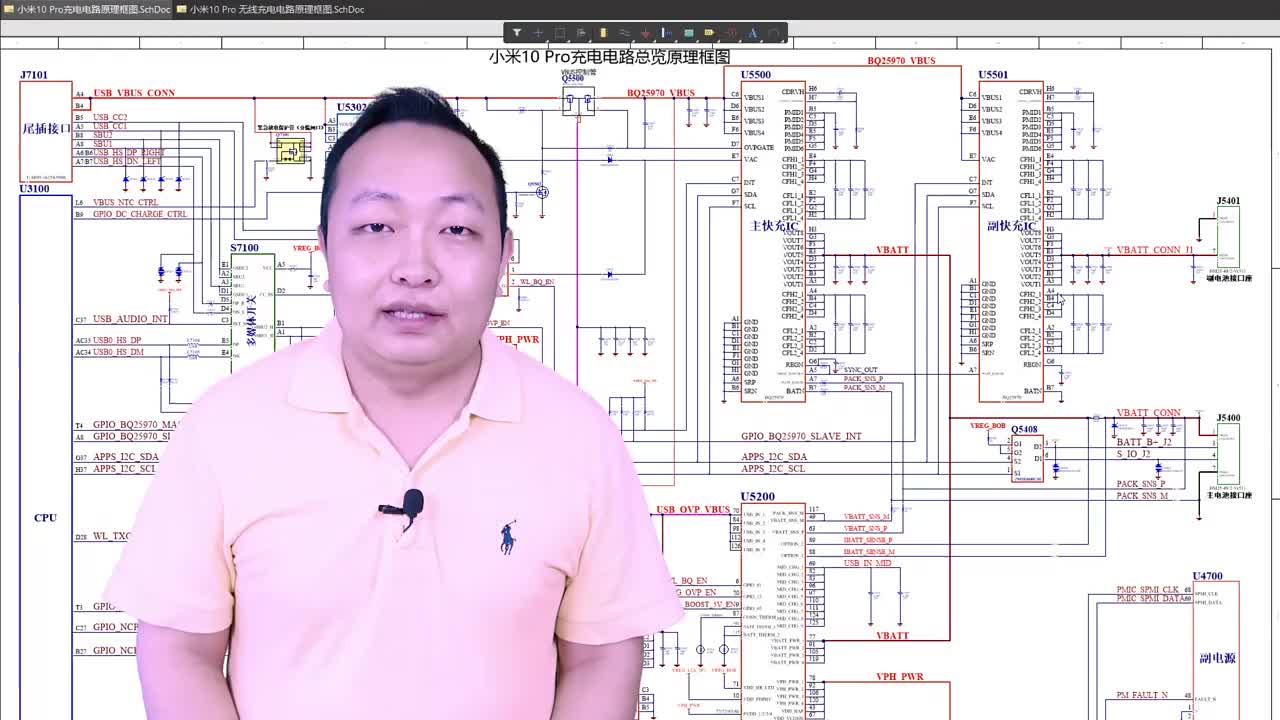Click the U5501 designator
1280x720 pixels.
(993, 75)
